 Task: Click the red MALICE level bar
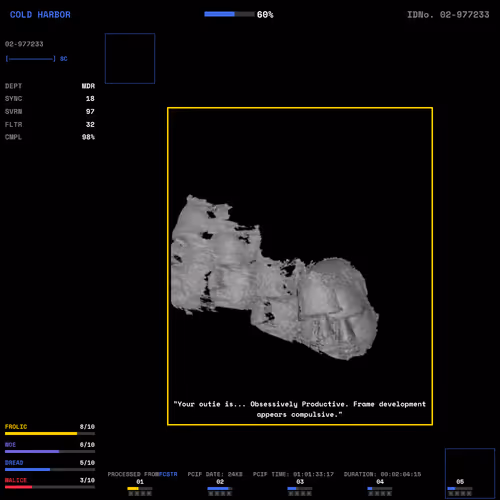[50, 487]
